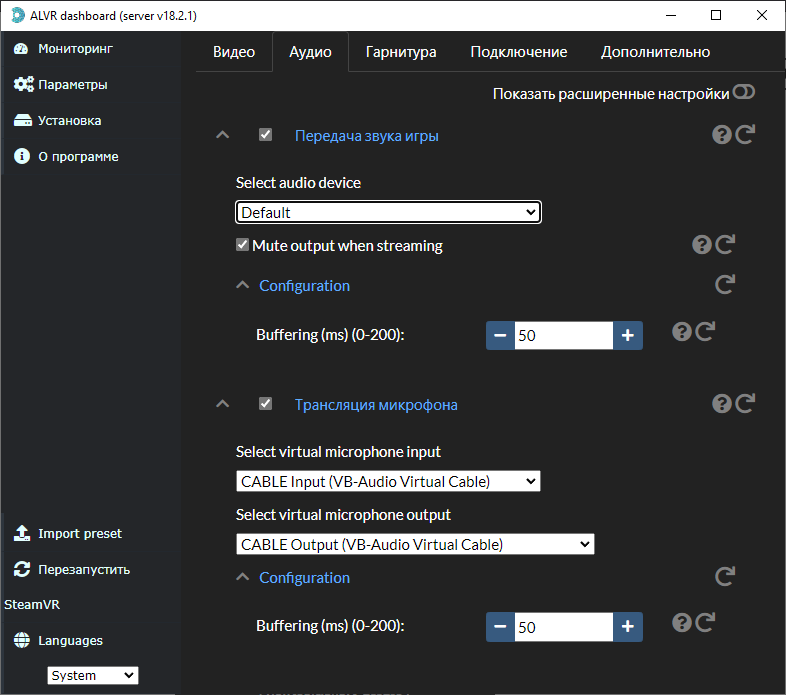The width and height of the screenshot is (786, 695).
Task: Reset game audio Buffering value
Action: pyautogui.click(x=705, y=331)
